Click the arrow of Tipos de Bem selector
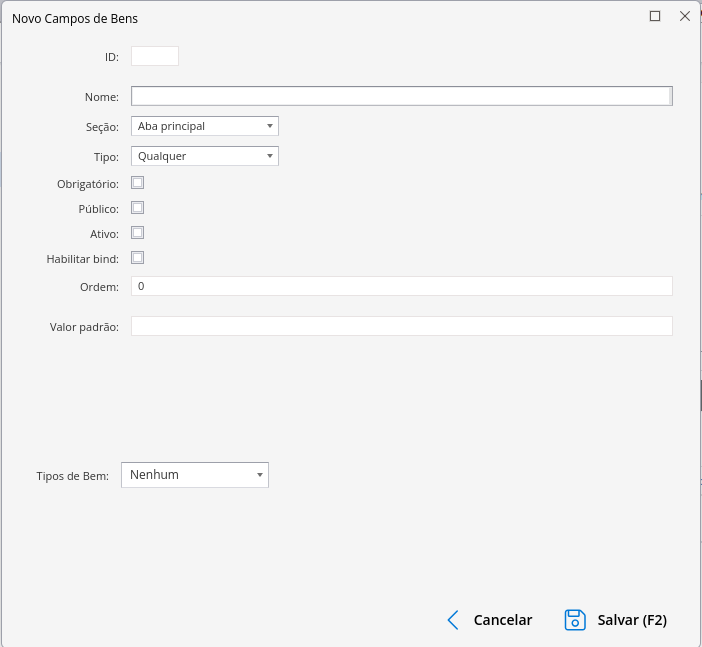 (x=260, y=475)
